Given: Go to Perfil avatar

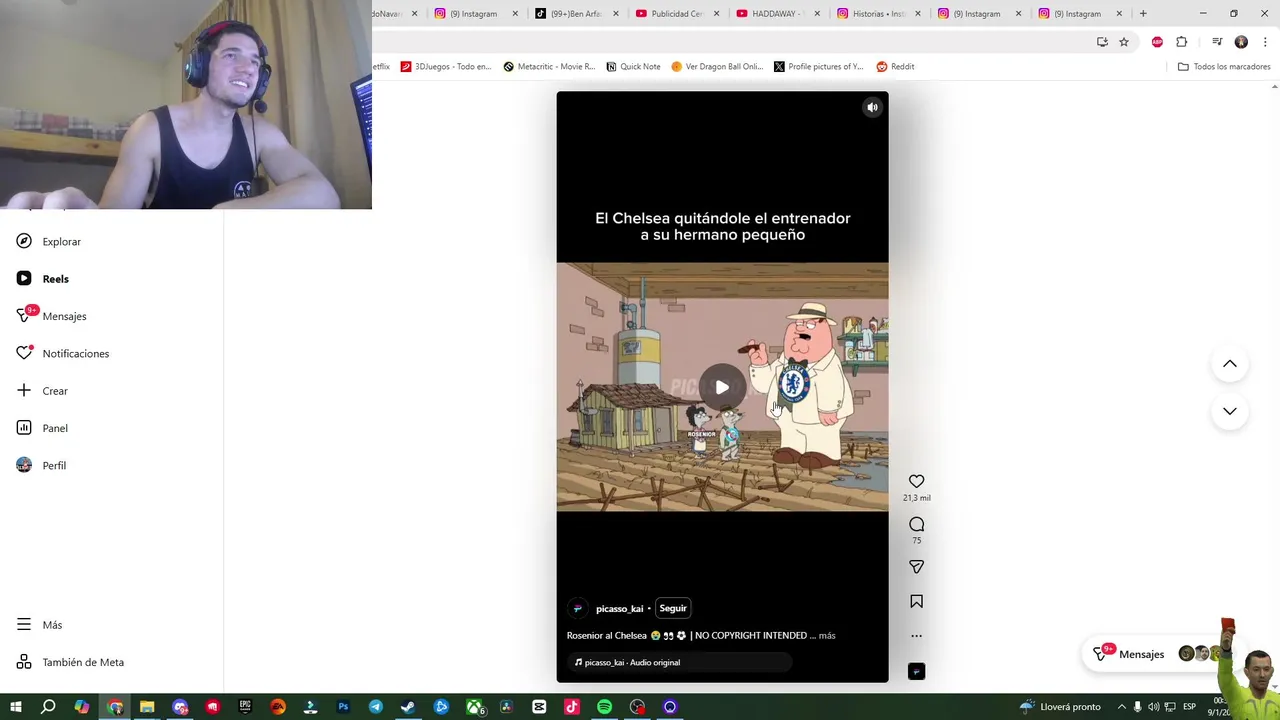Looking at the screenshot, I should click(24, 465).
